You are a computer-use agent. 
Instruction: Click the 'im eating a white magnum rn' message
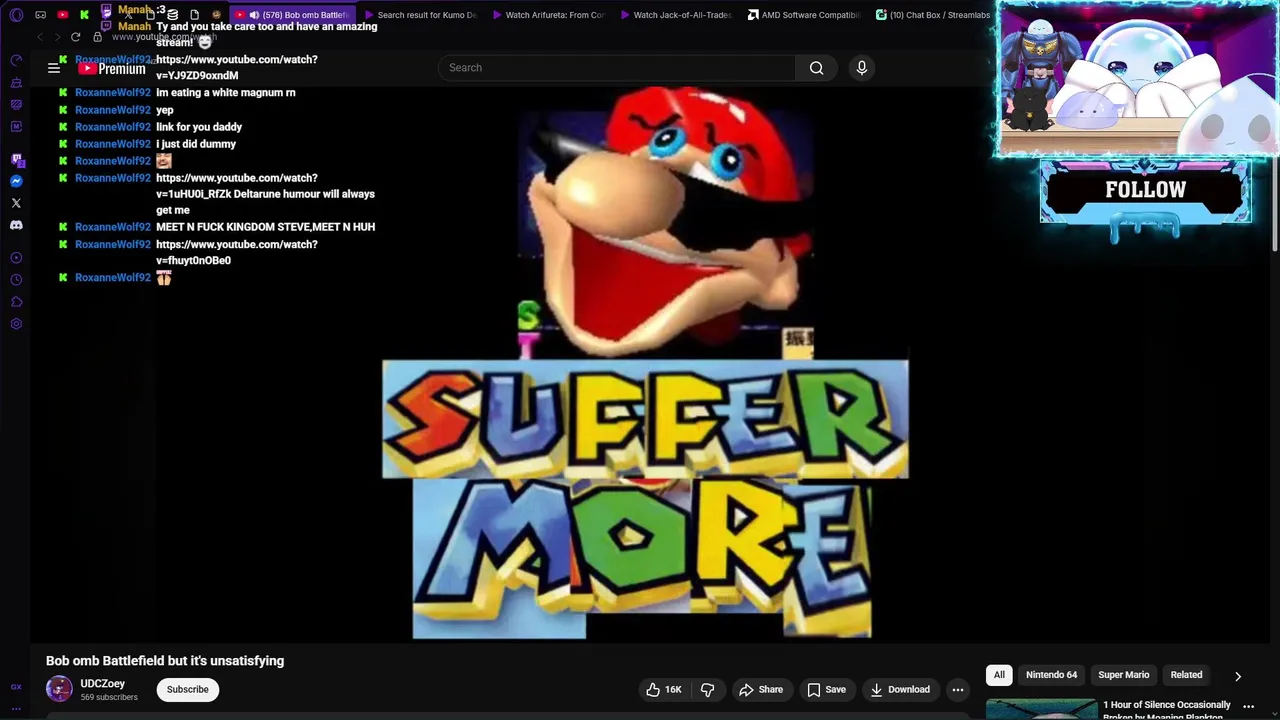tap(226, 93)
